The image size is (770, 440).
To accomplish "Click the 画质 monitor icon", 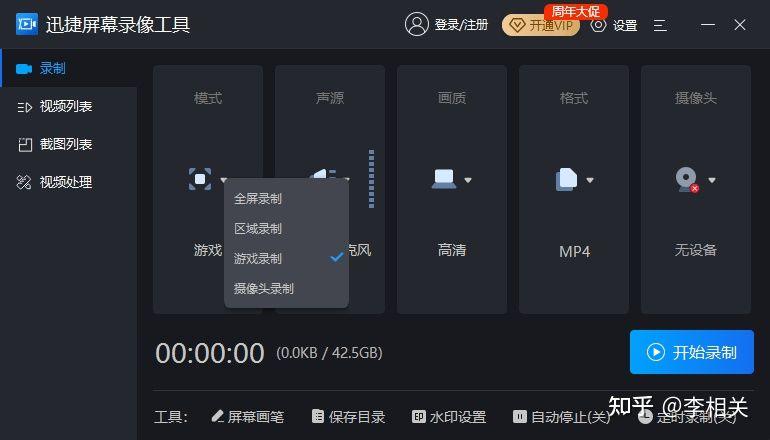I will [443, 179].
